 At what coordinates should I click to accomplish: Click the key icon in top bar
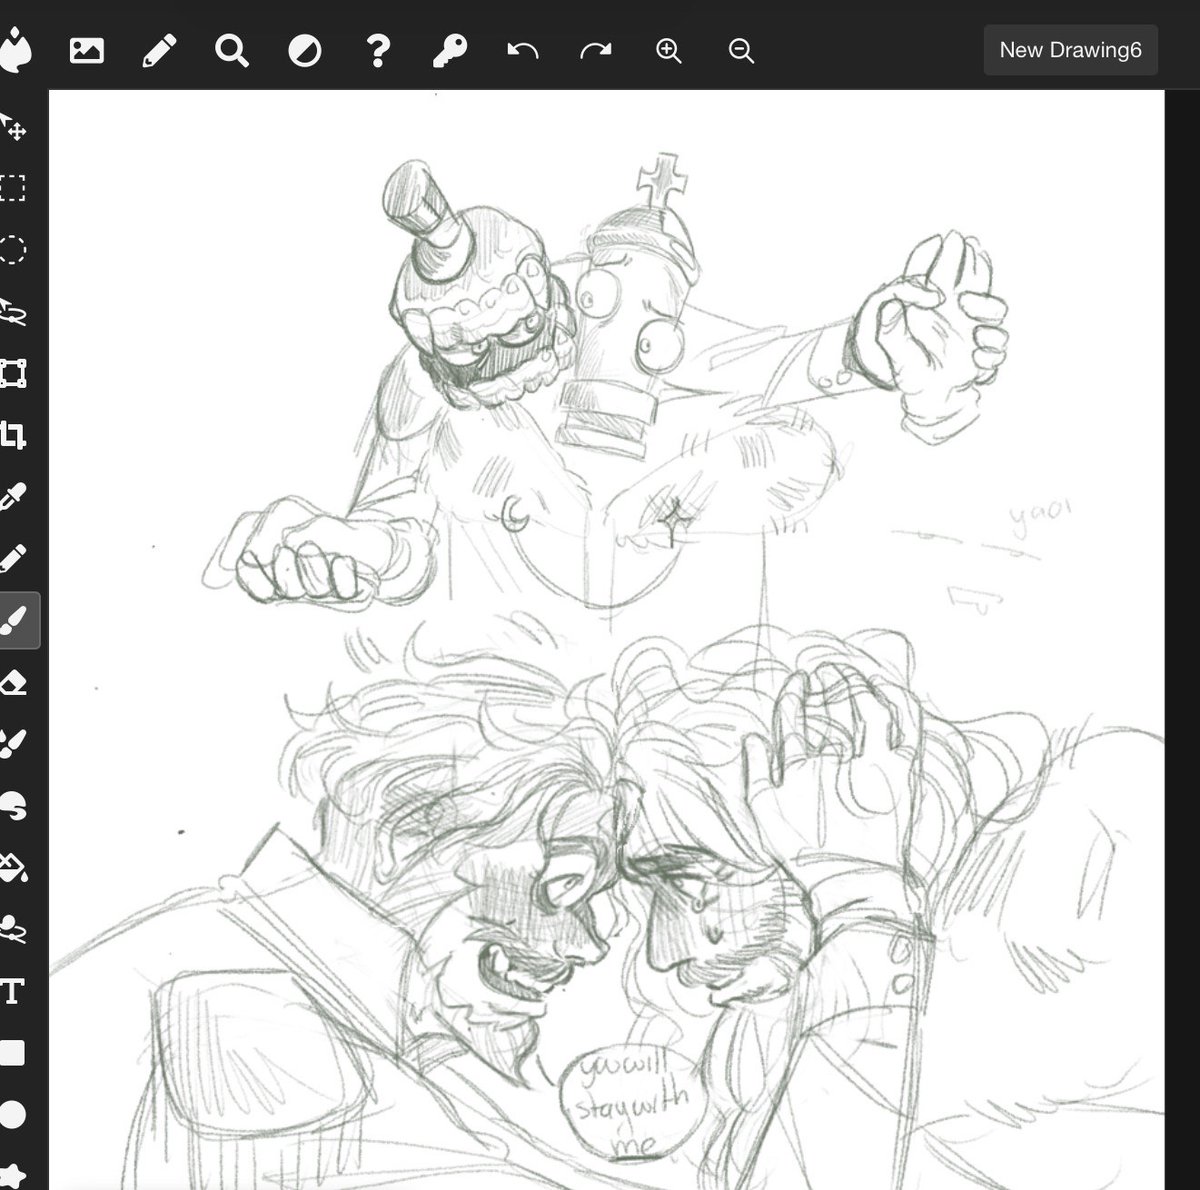point(450,50)
